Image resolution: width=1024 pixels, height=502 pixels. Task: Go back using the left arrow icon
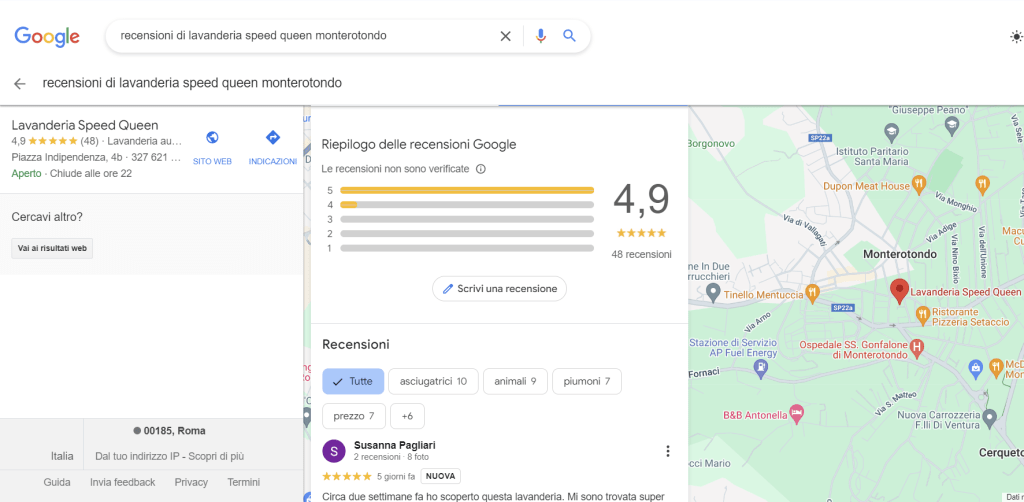tap(19, 83)
